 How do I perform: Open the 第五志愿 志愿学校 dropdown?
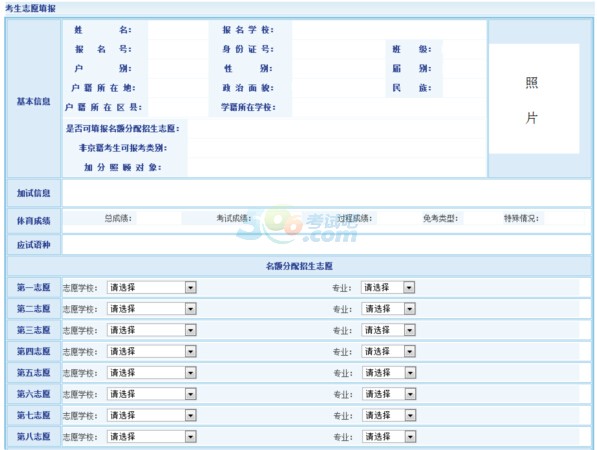coord(152,373)
